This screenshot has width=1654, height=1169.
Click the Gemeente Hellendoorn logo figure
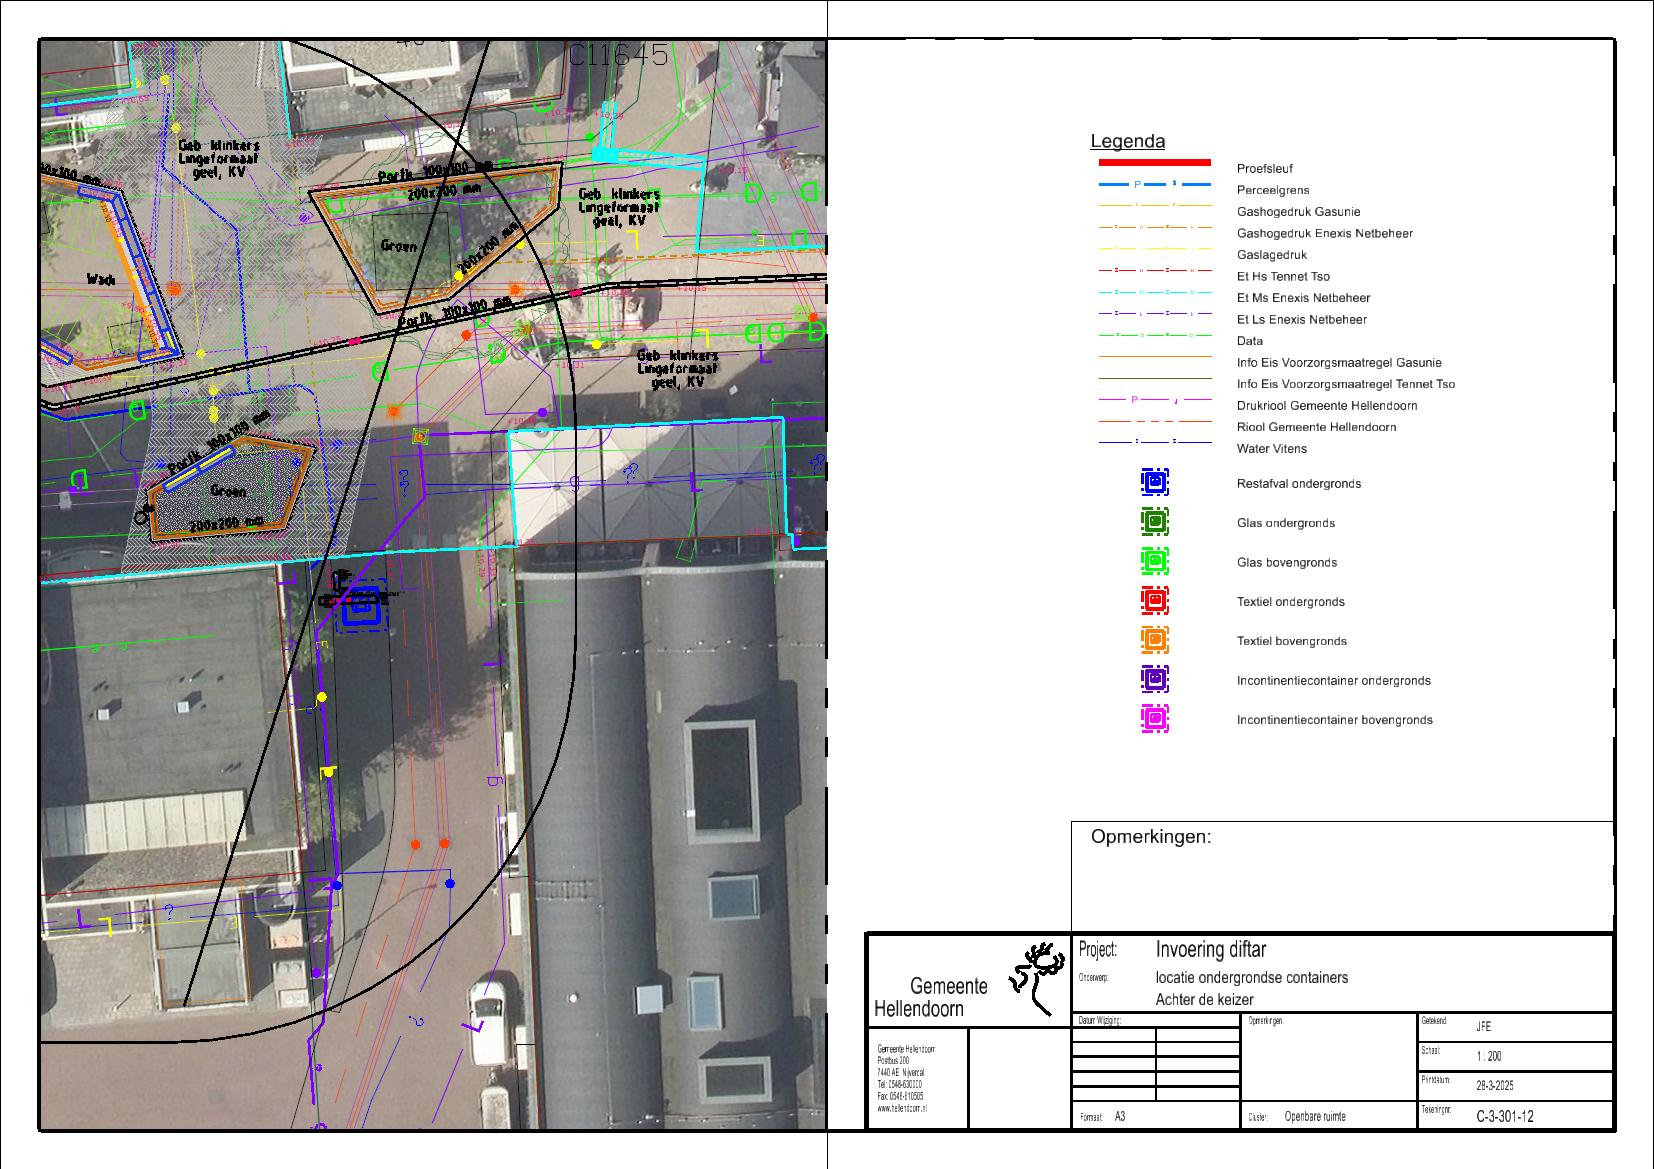[1036, 977]
